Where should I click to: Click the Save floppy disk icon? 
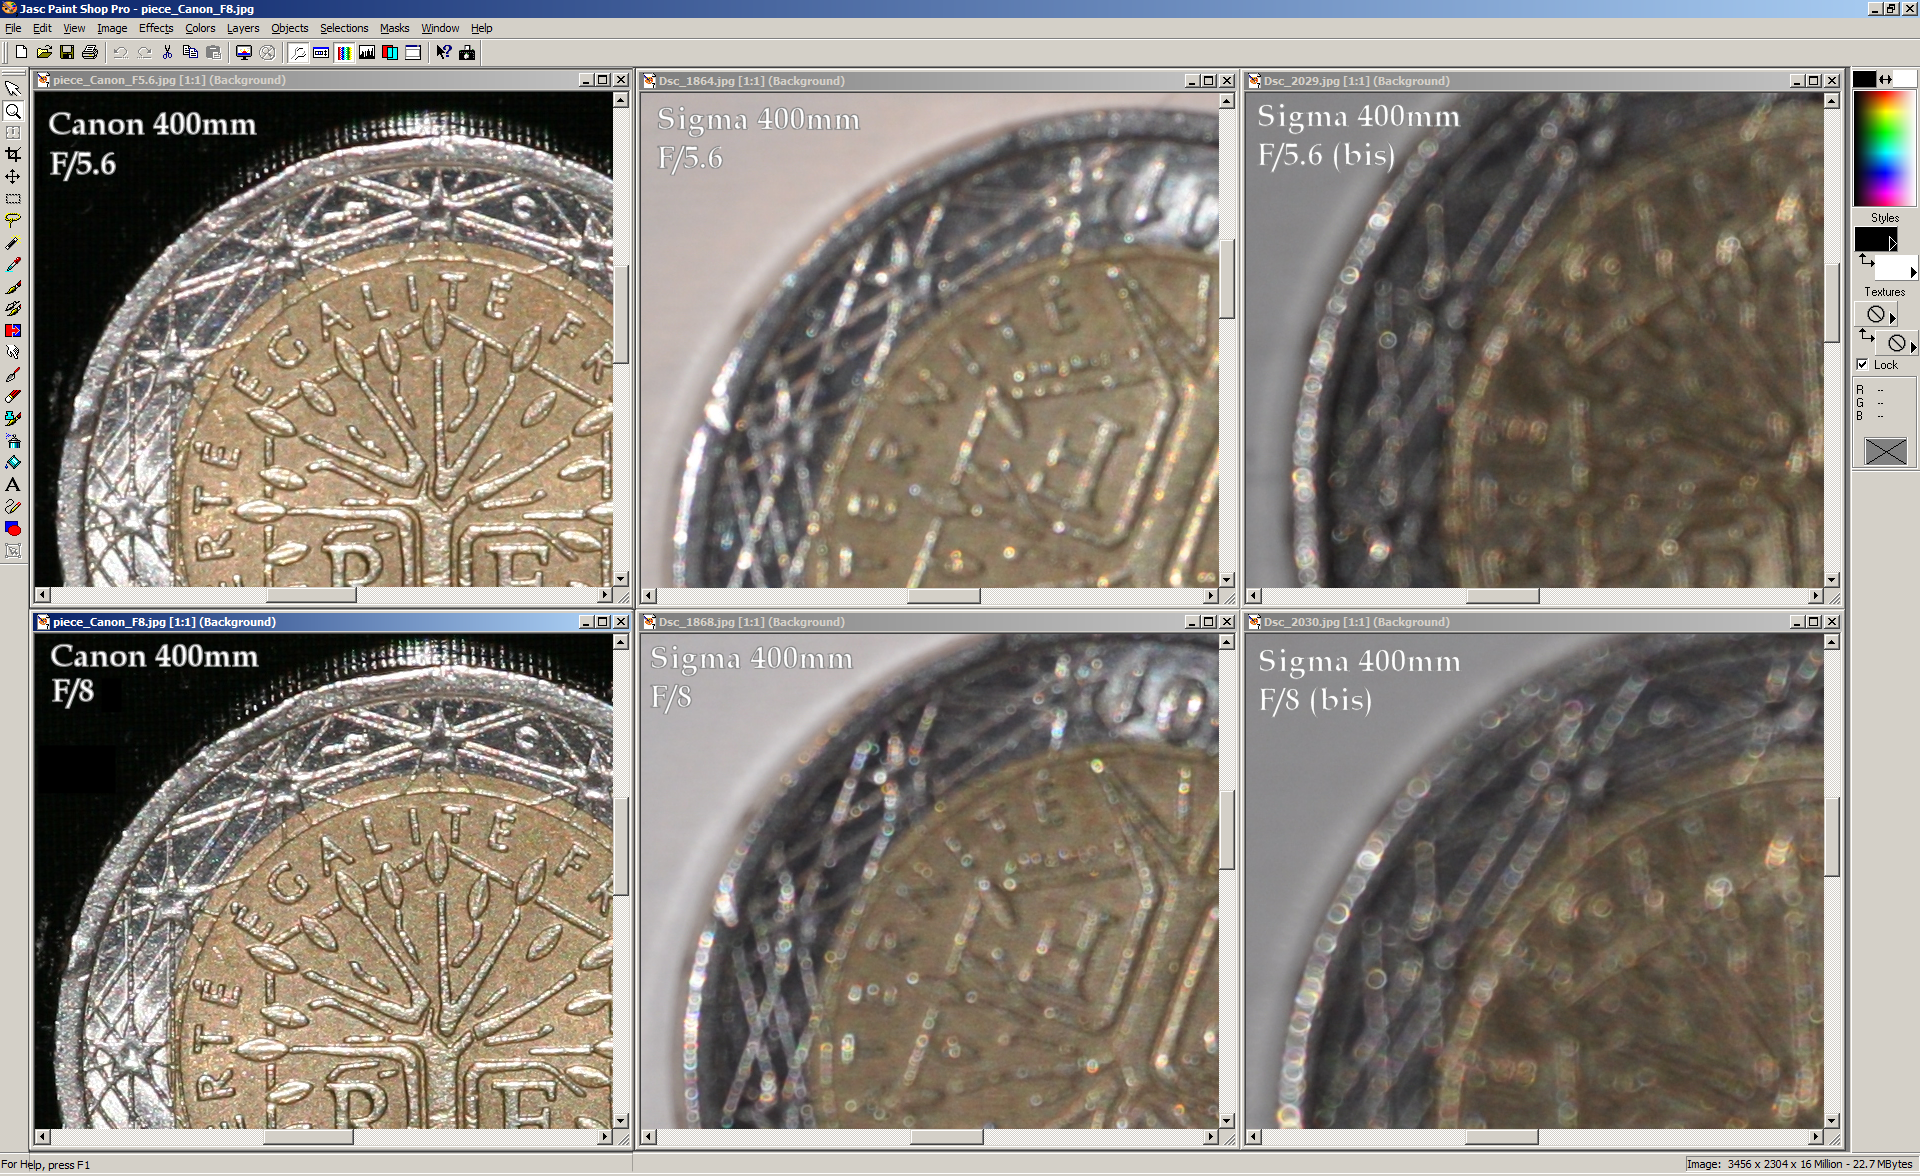coord(67,52)
